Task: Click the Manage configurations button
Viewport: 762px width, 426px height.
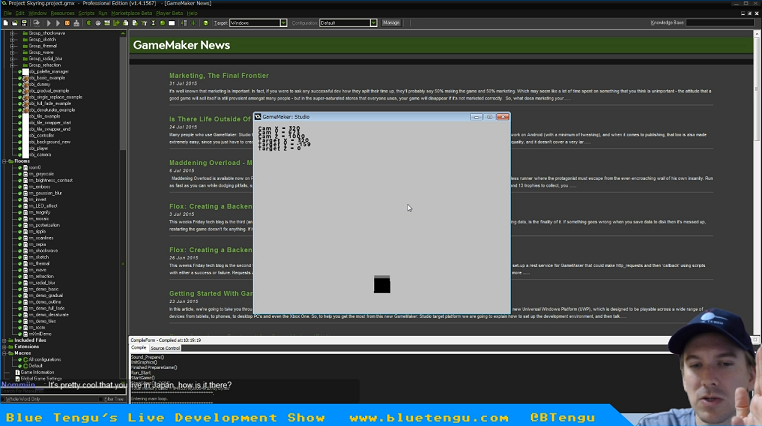Action: pyautogui.click(x=391, y=23)
